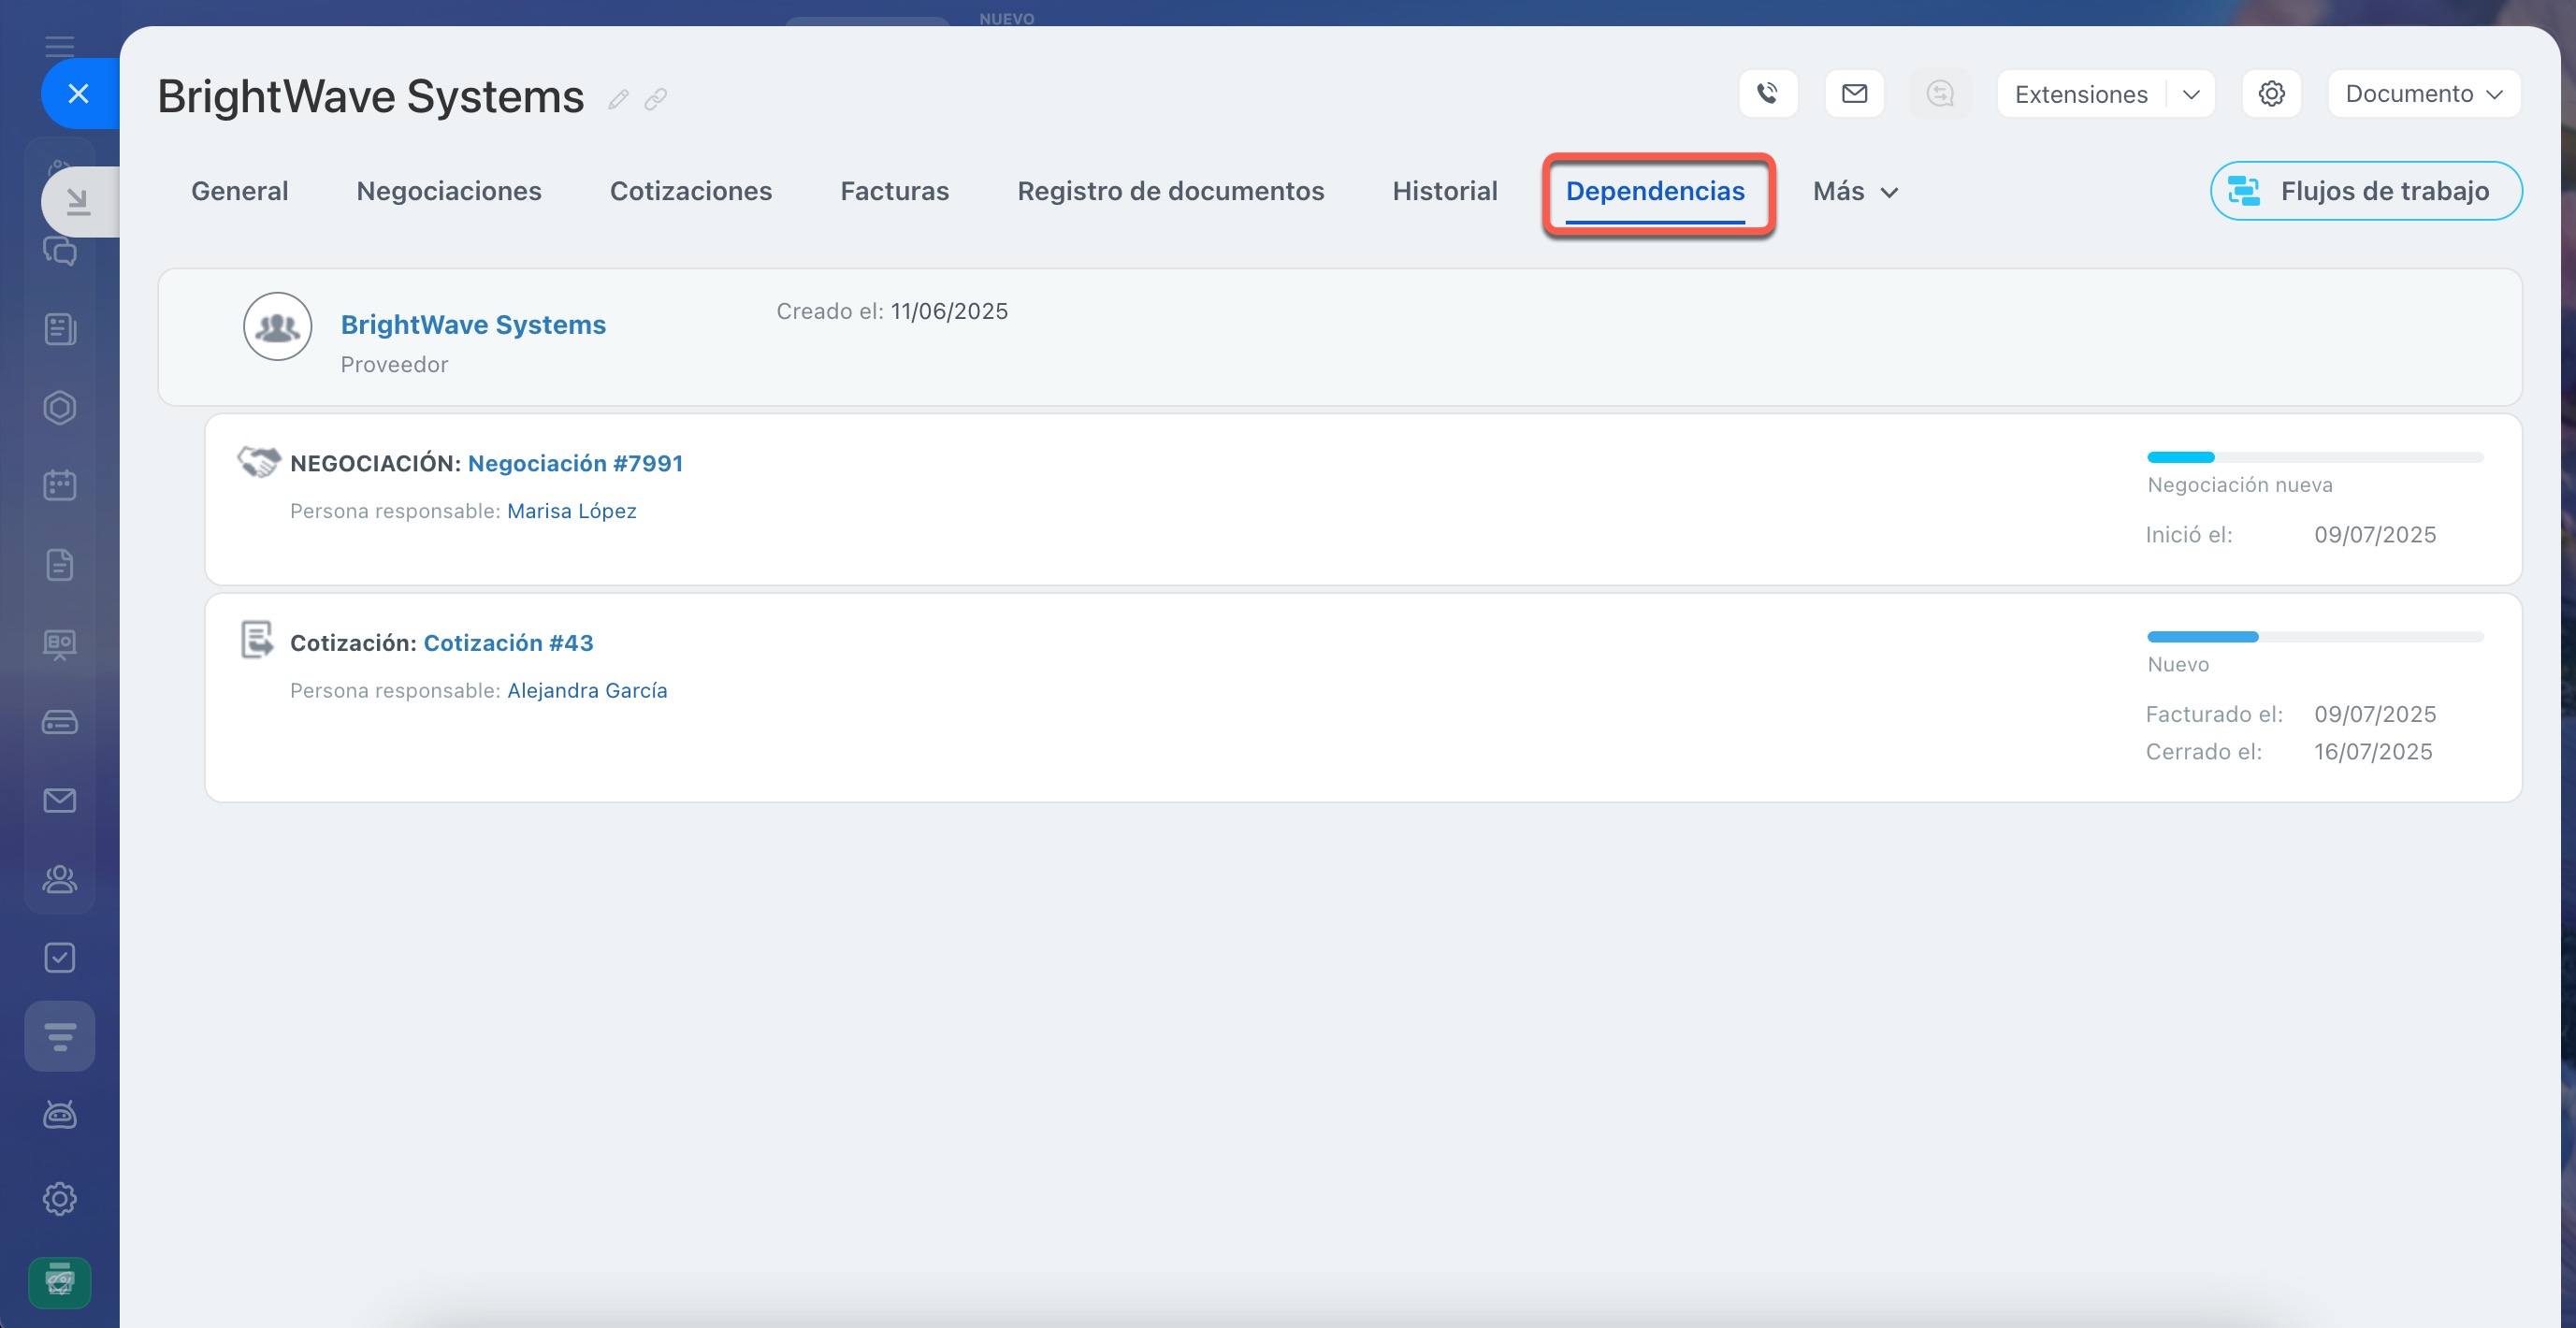
Task: Click the document icon of the quote row
Action: click(257, 640)
